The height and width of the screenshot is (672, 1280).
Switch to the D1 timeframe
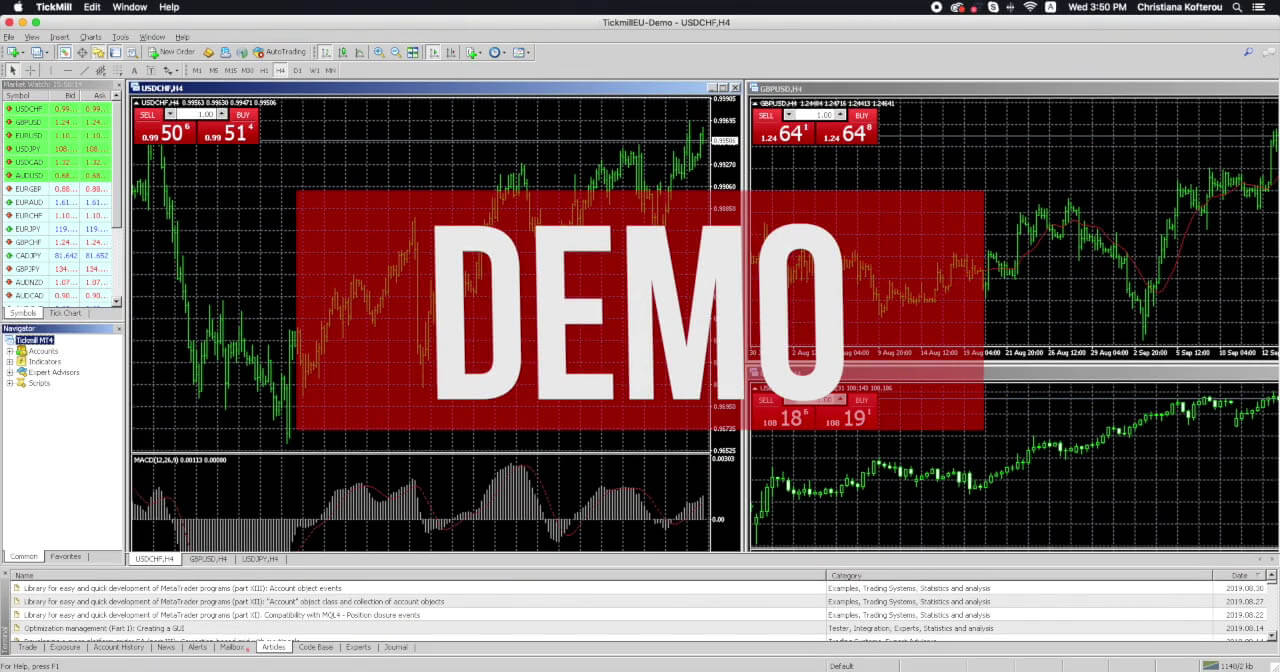click(x=297, y=70)
